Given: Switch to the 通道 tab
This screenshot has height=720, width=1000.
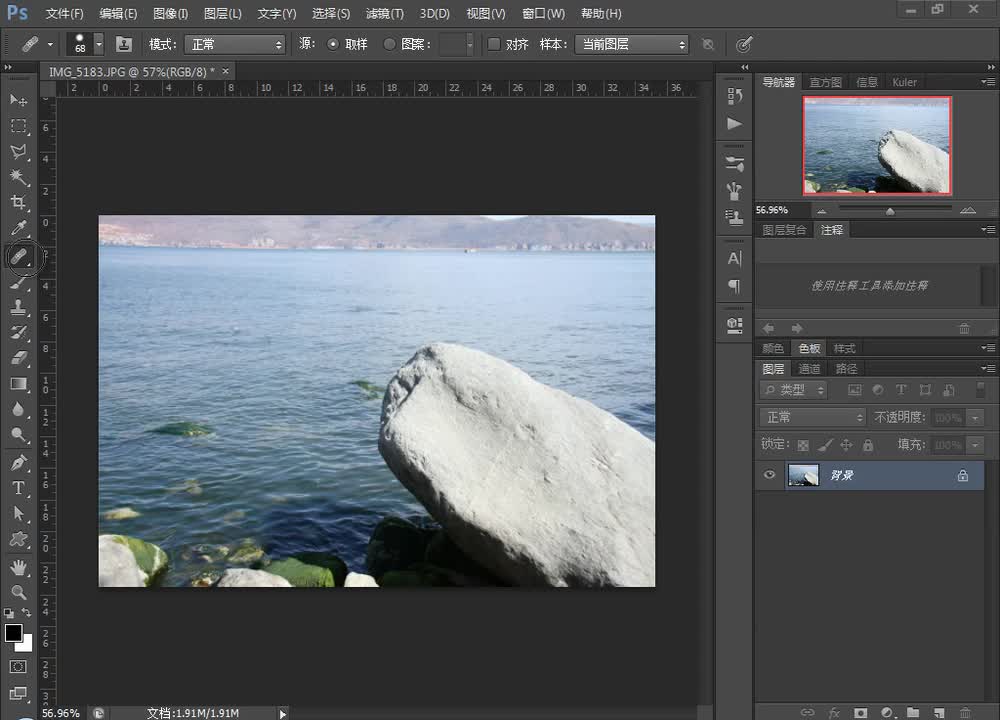Looking at the screenshot, I should pyautogui.click(x=809, y=369).
